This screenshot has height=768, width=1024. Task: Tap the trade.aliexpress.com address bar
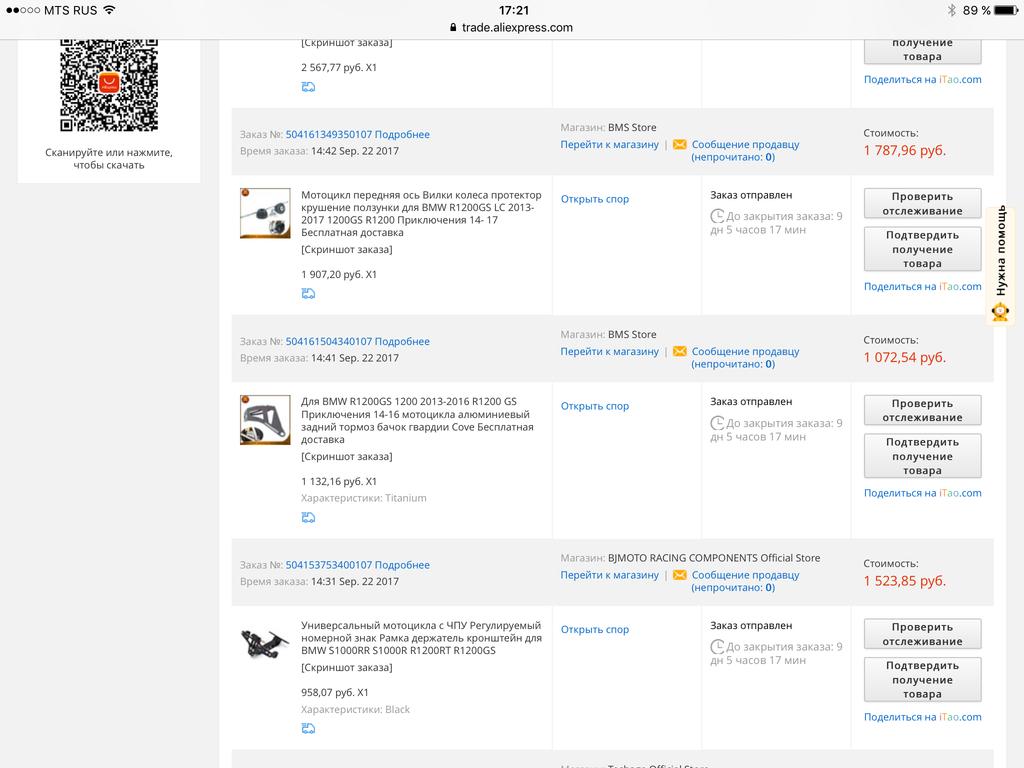tap(512, 28)
